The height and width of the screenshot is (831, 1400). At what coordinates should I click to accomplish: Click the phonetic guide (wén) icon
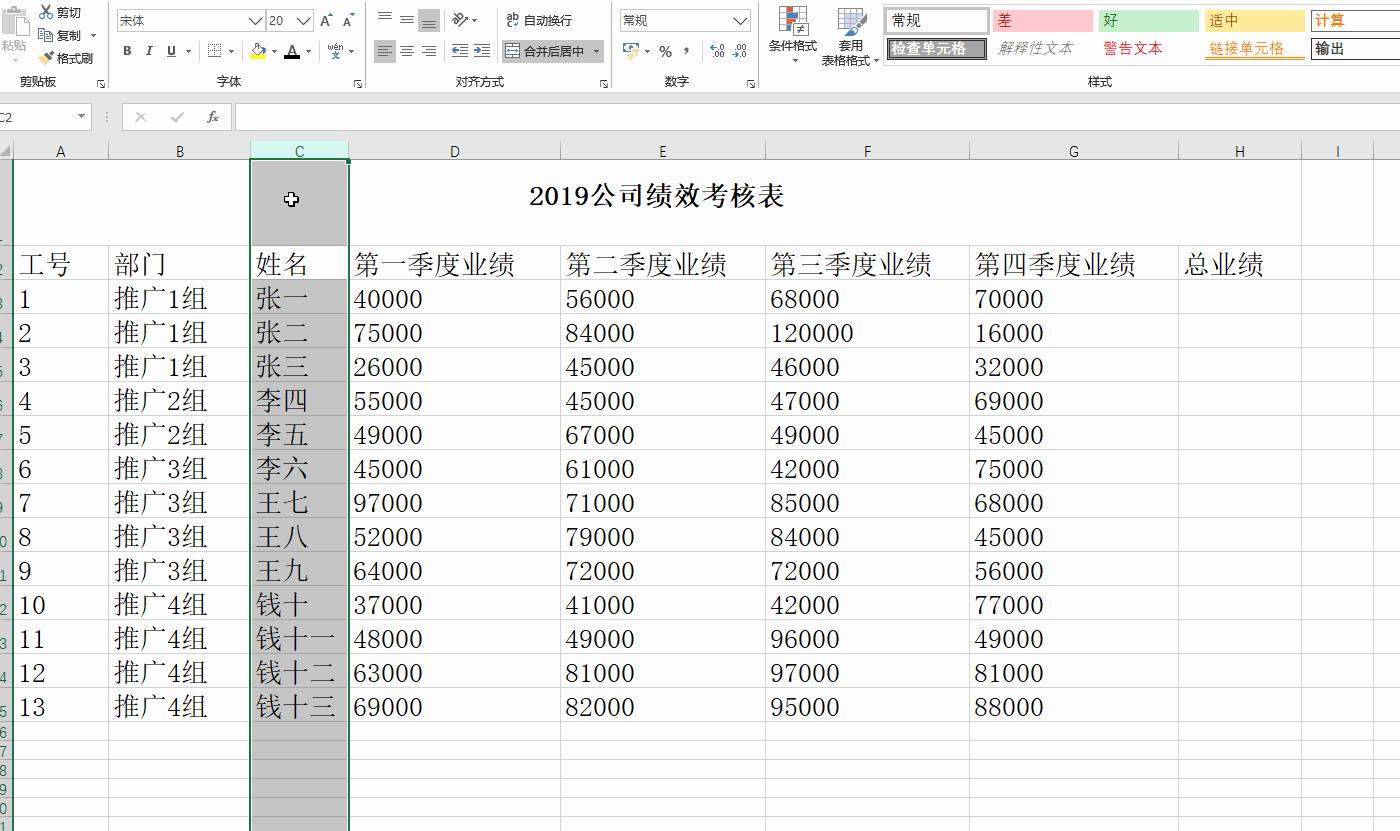[335, 51]
